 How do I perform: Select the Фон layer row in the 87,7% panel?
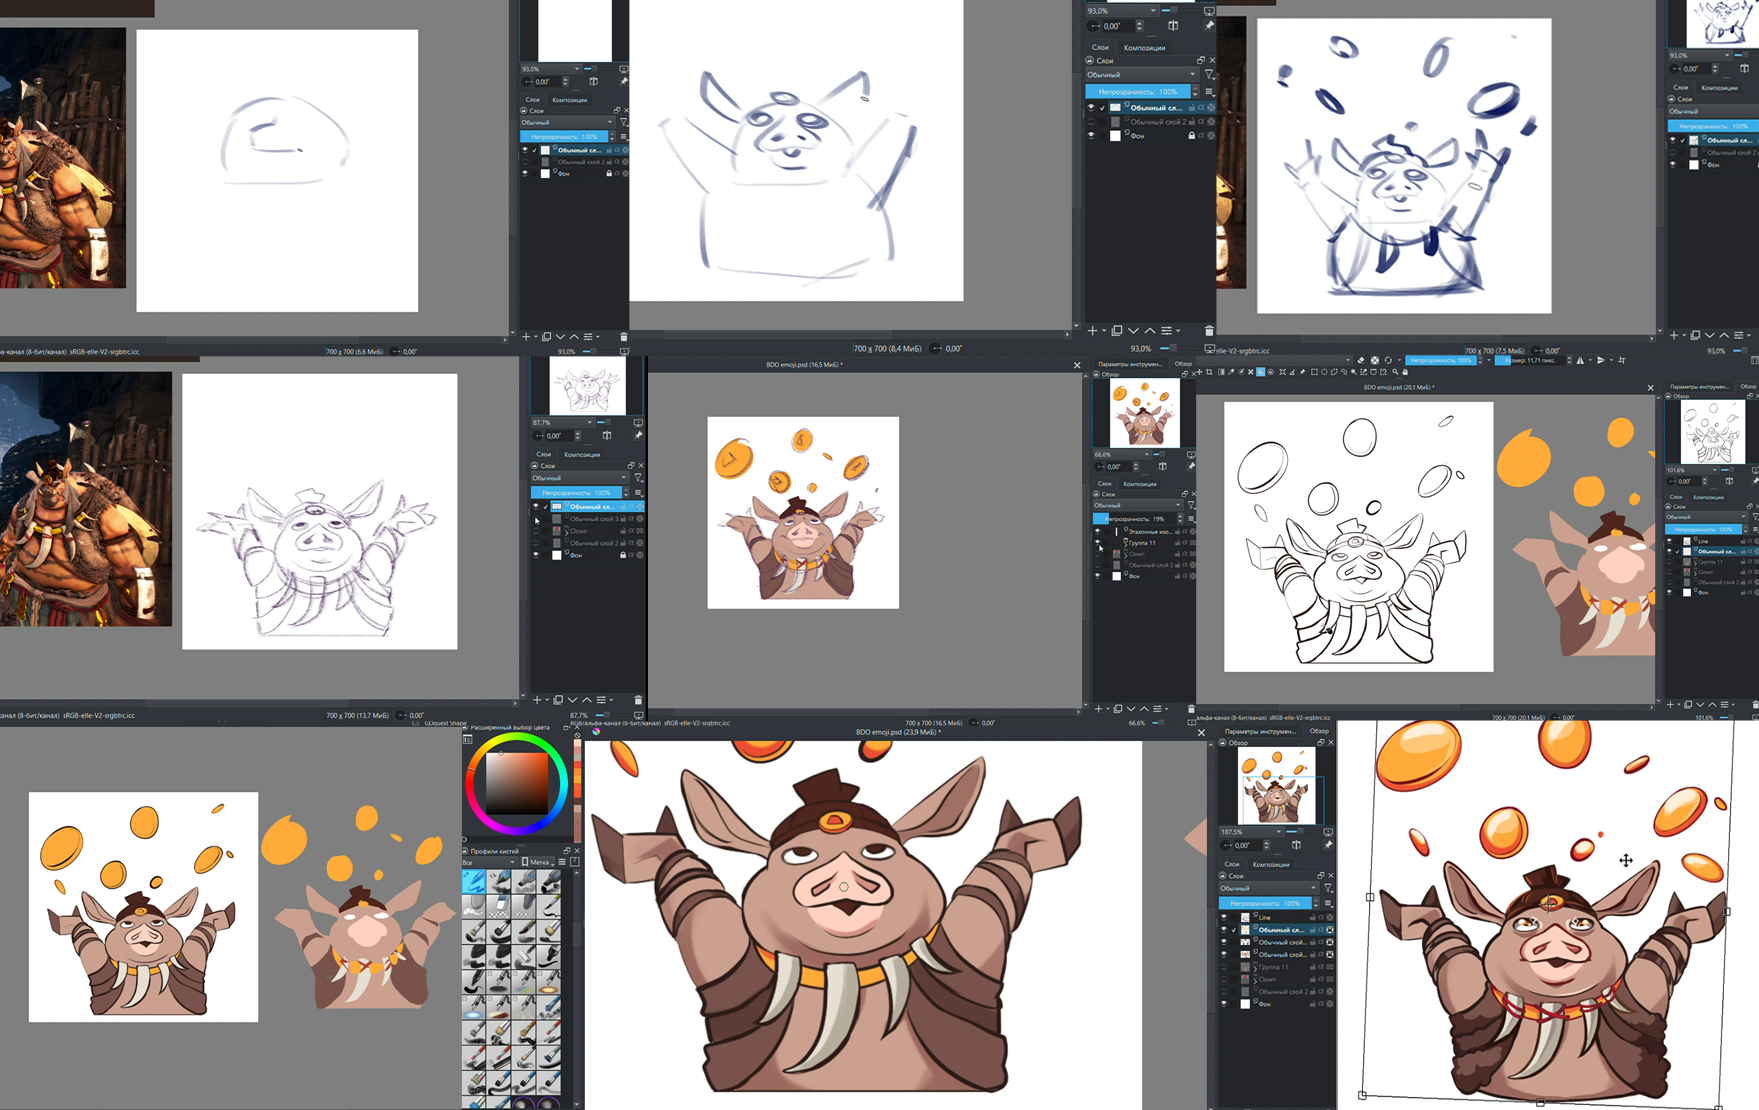590,555
